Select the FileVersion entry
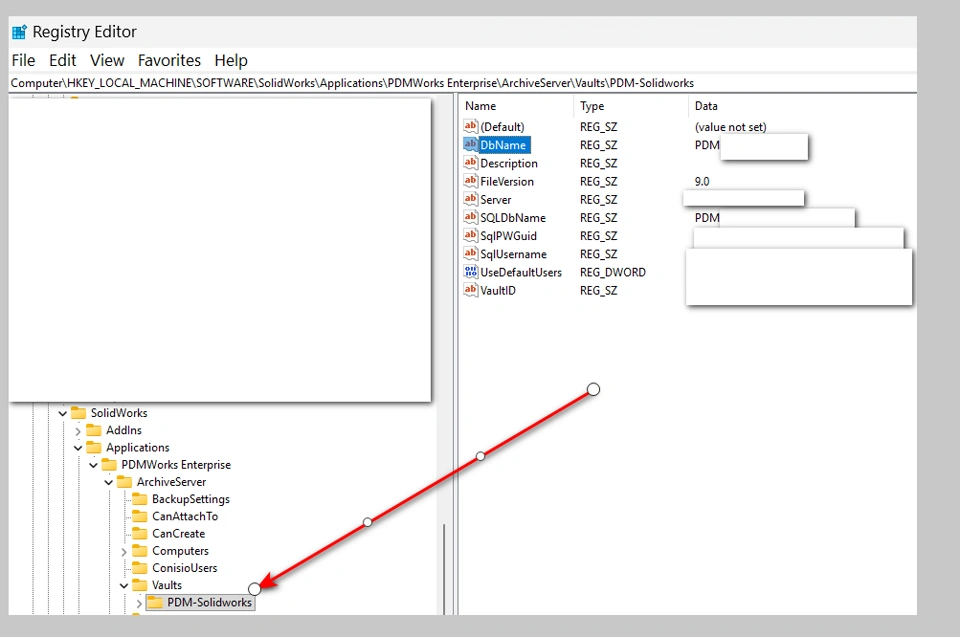This screenshot has height=637, width=960. click(x=507, y=181)
